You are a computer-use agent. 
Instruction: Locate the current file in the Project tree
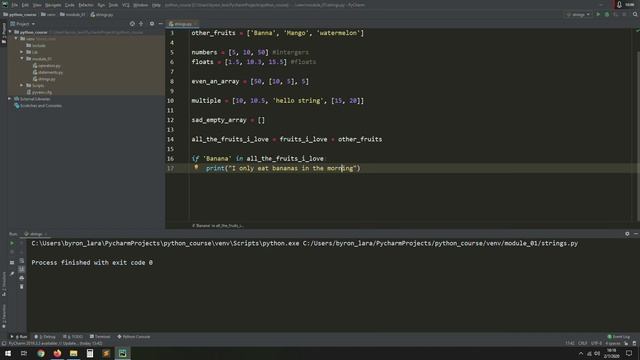(x=132, y=24)
